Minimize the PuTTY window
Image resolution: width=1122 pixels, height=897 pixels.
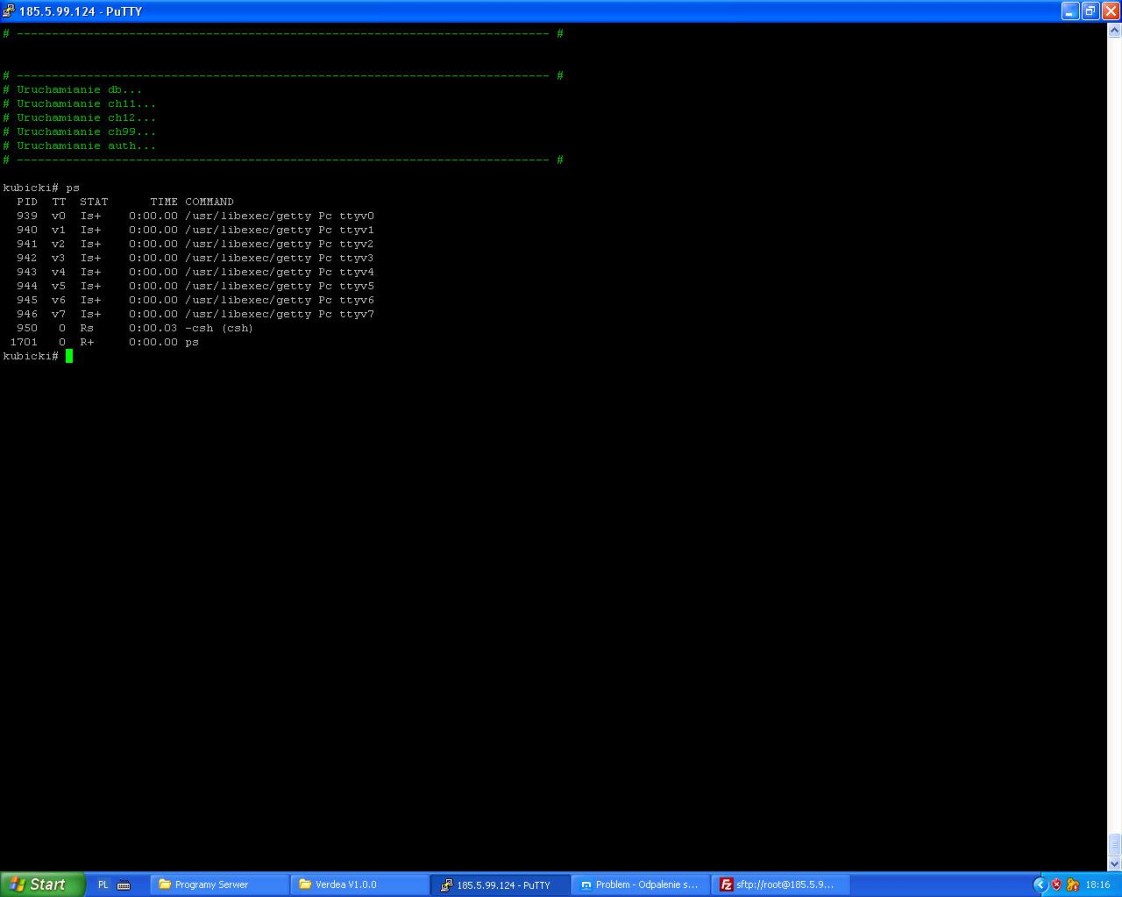coord(1070,11)
